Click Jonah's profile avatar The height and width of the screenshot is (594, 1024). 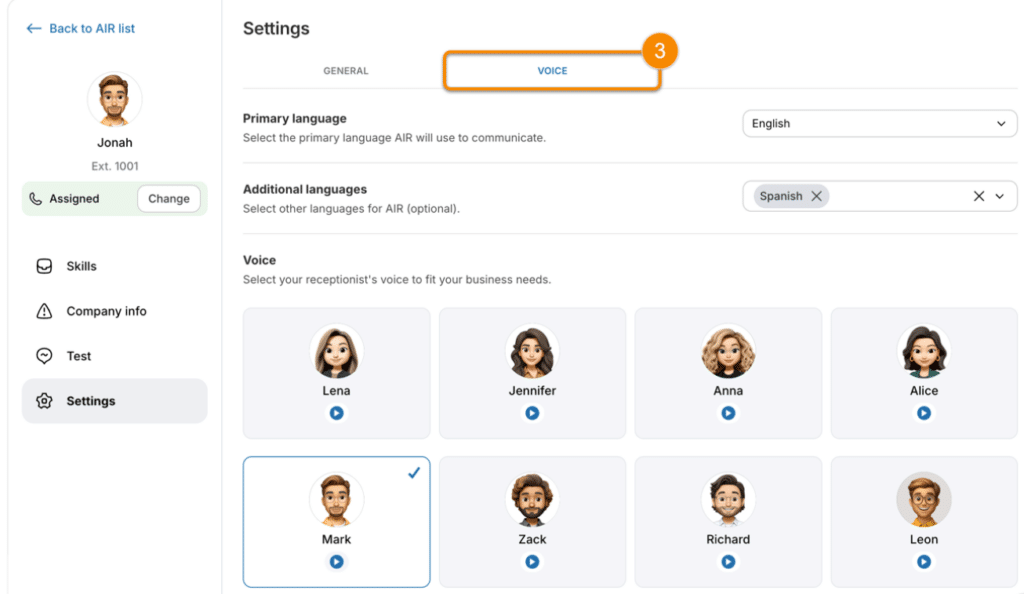114,99
